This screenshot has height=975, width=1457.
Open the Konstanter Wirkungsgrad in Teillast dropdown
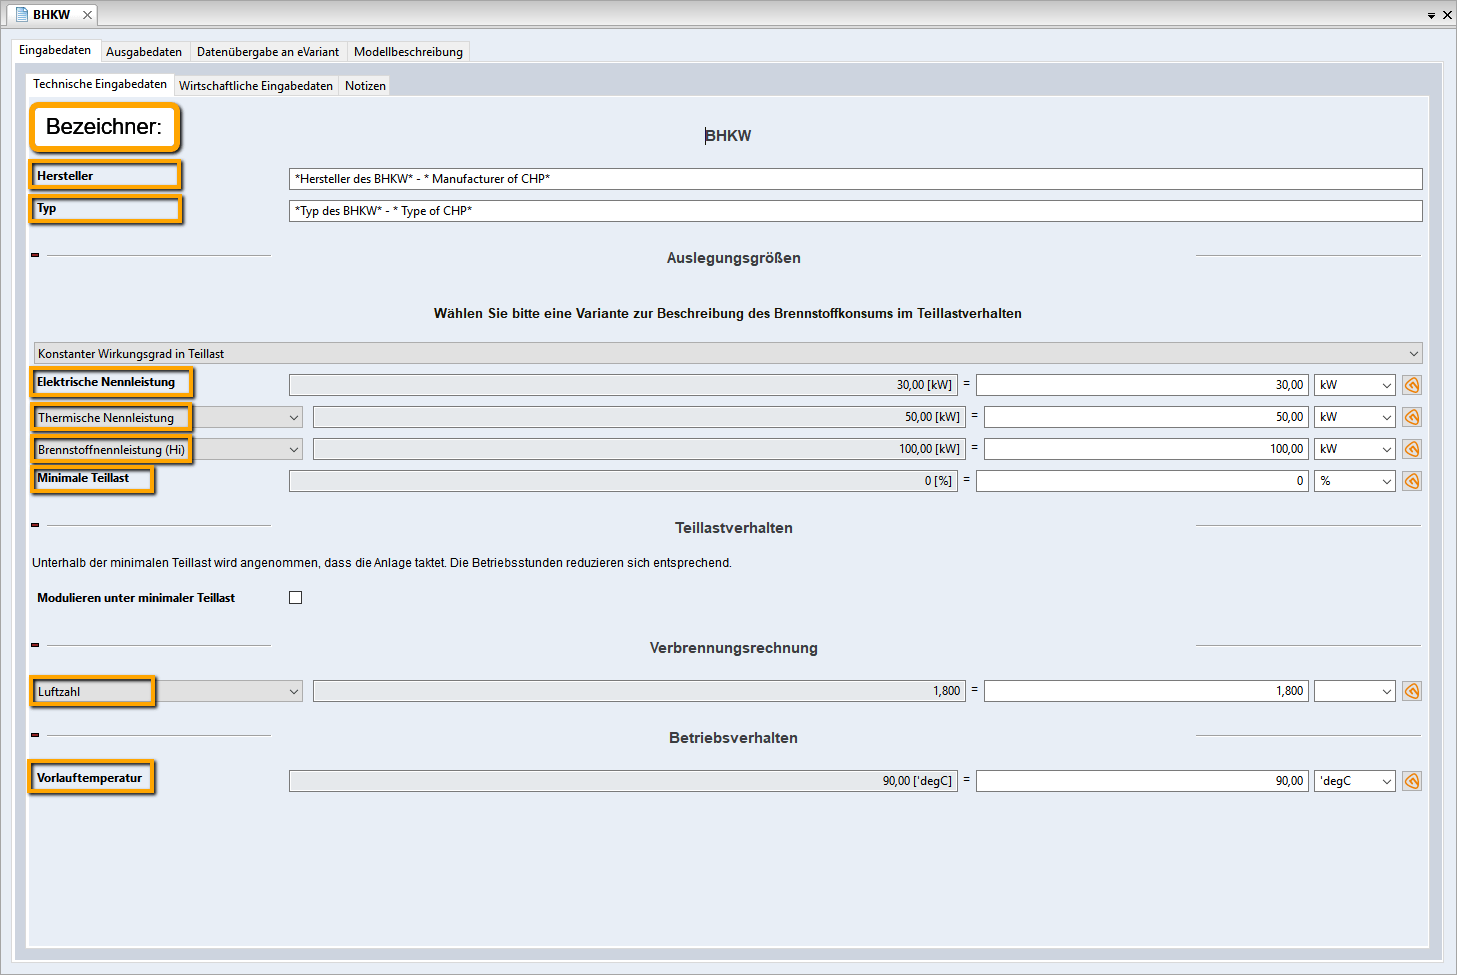[x=727, y=354]
